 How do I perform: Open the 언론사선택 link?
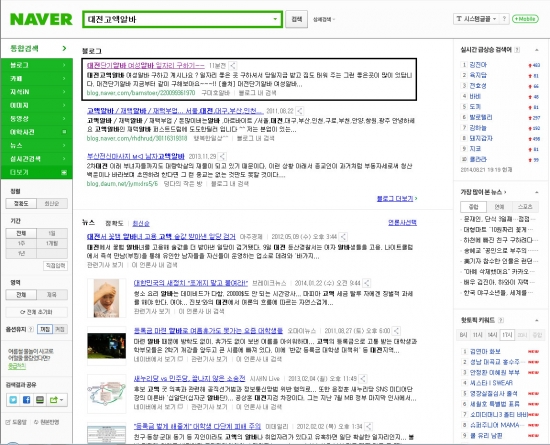click(x=402, y=223)
